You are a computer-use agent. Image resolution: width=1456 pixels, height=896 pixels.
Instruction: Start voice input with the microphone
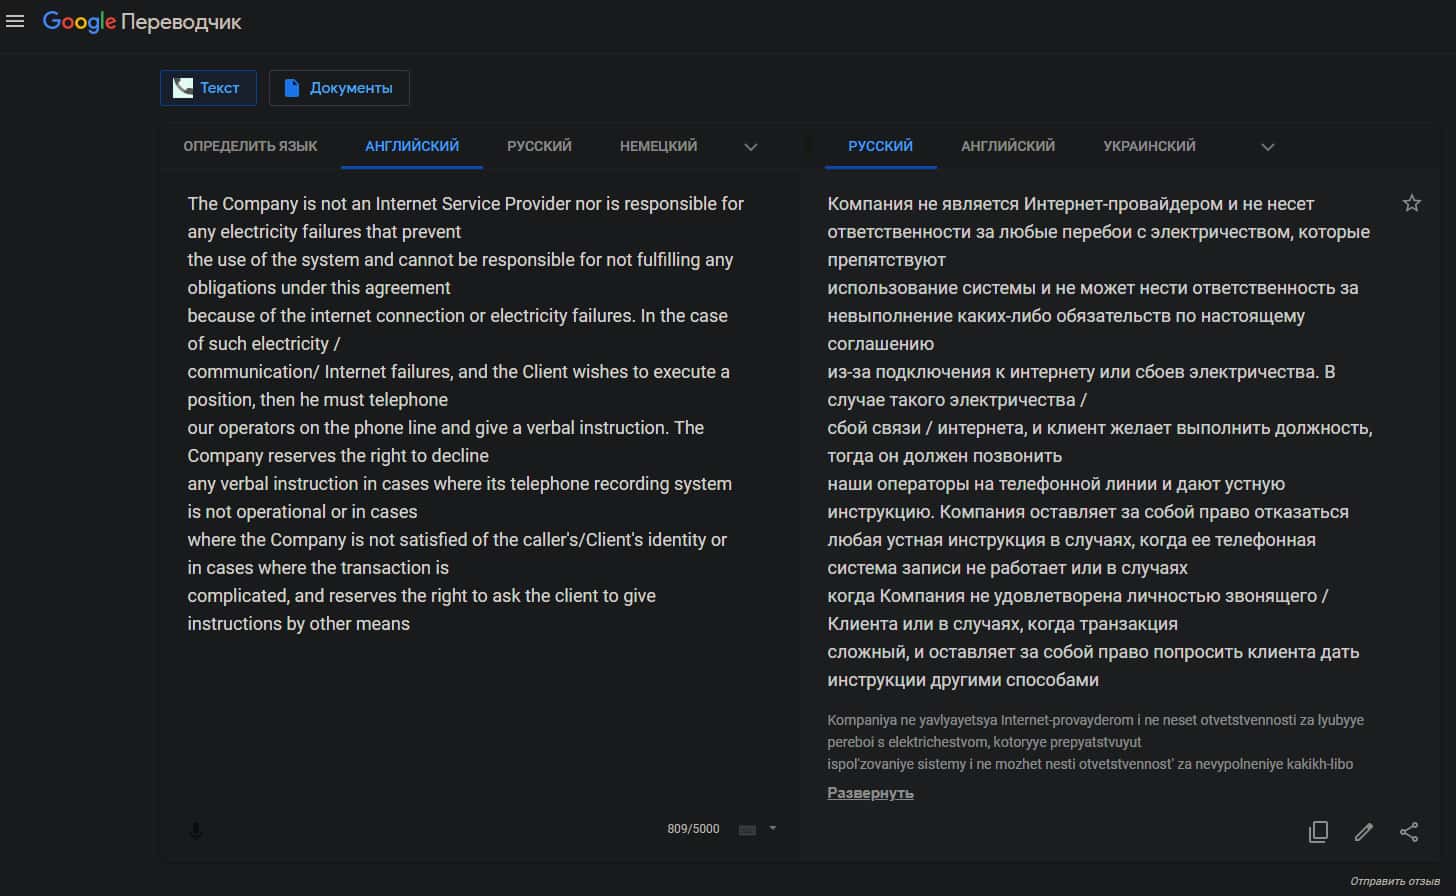point(196,830)
